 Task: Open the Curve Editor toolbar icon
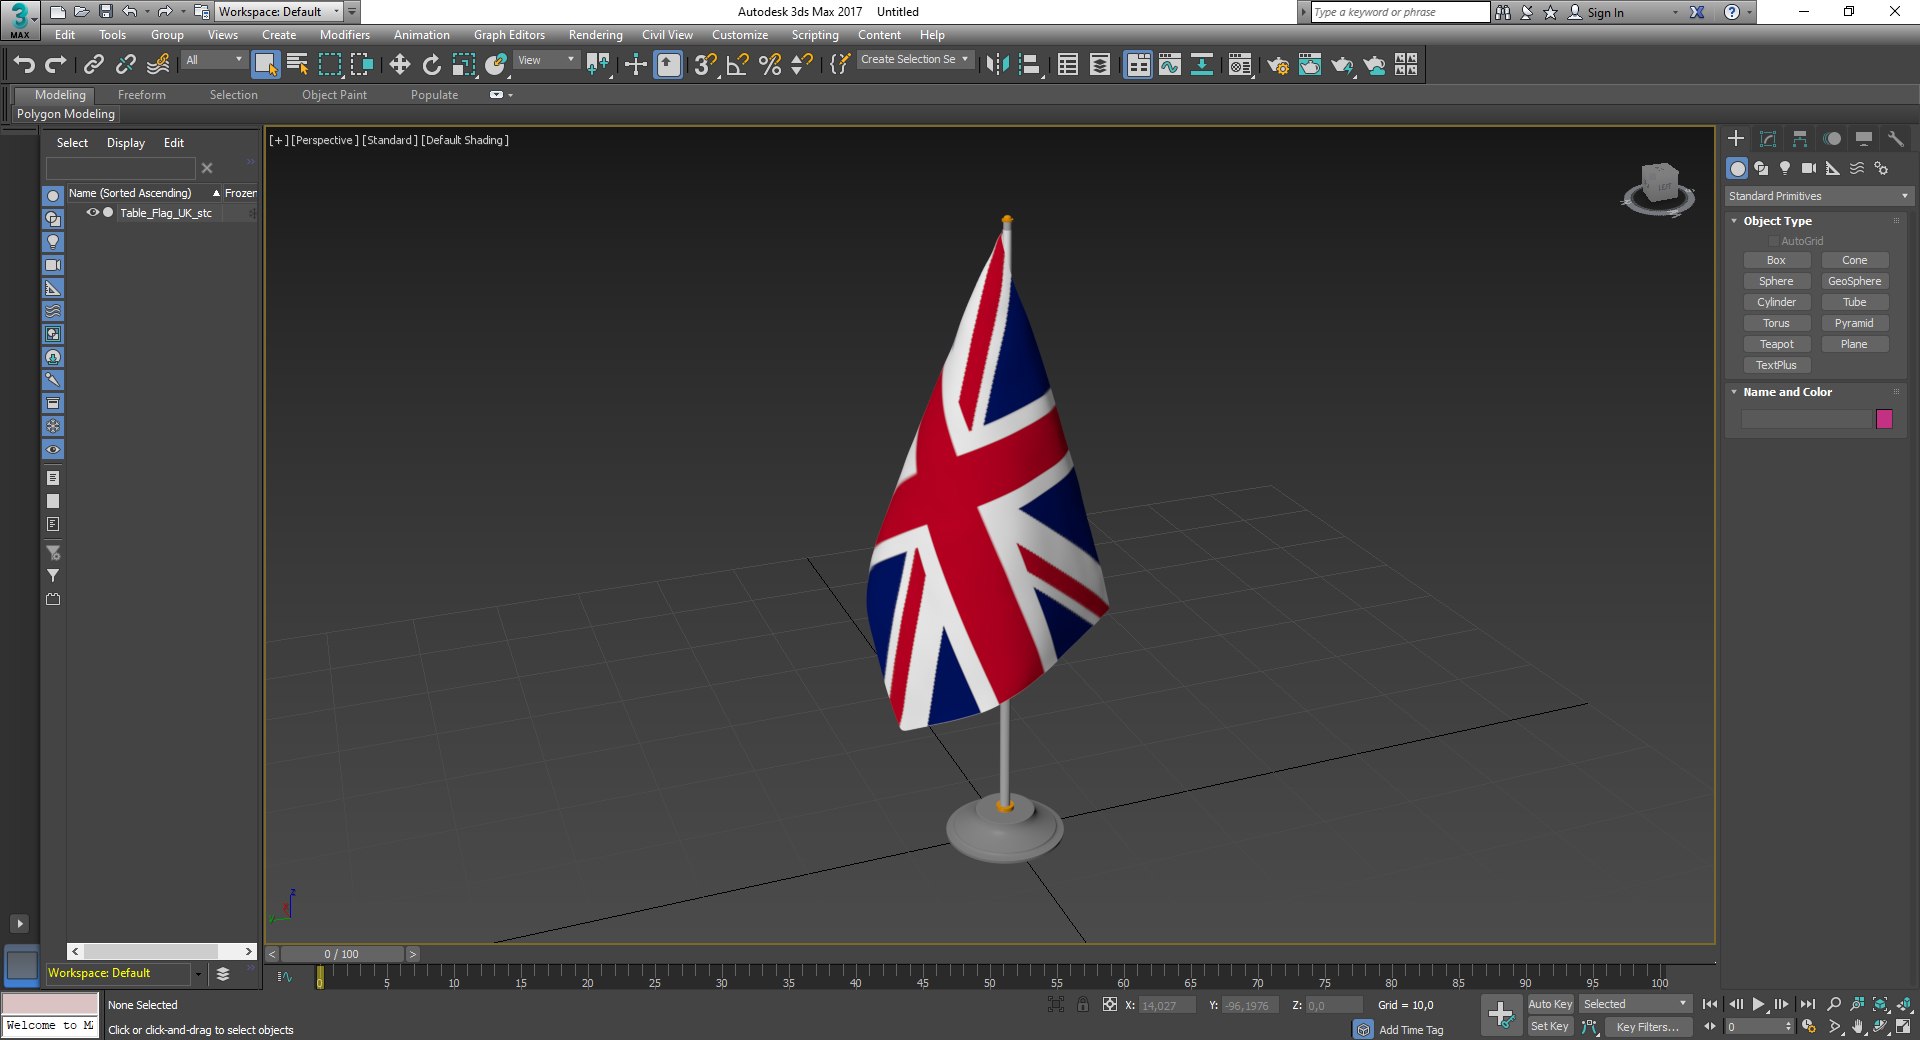pos(1170,65)
